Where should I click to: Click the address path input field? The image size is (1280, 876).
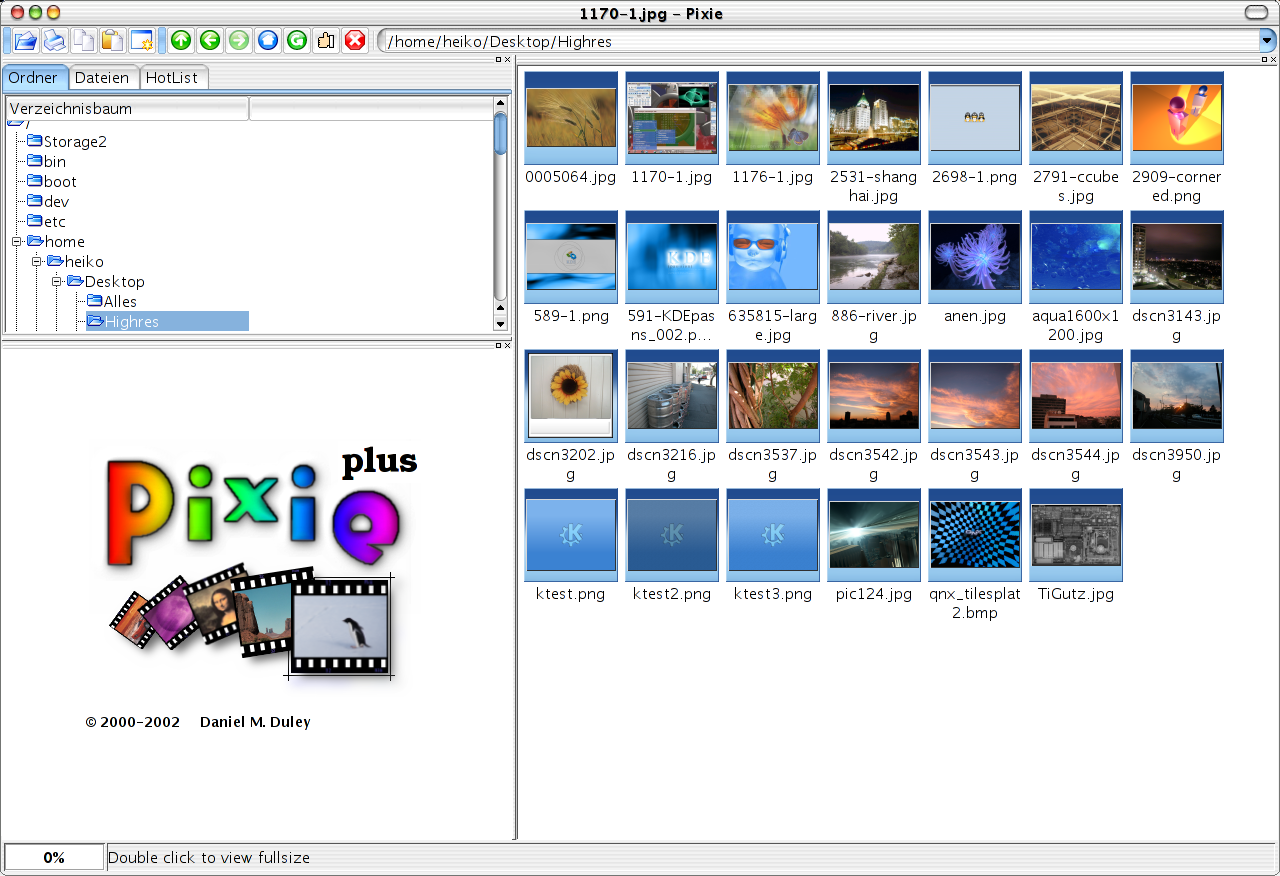point(820,41)
